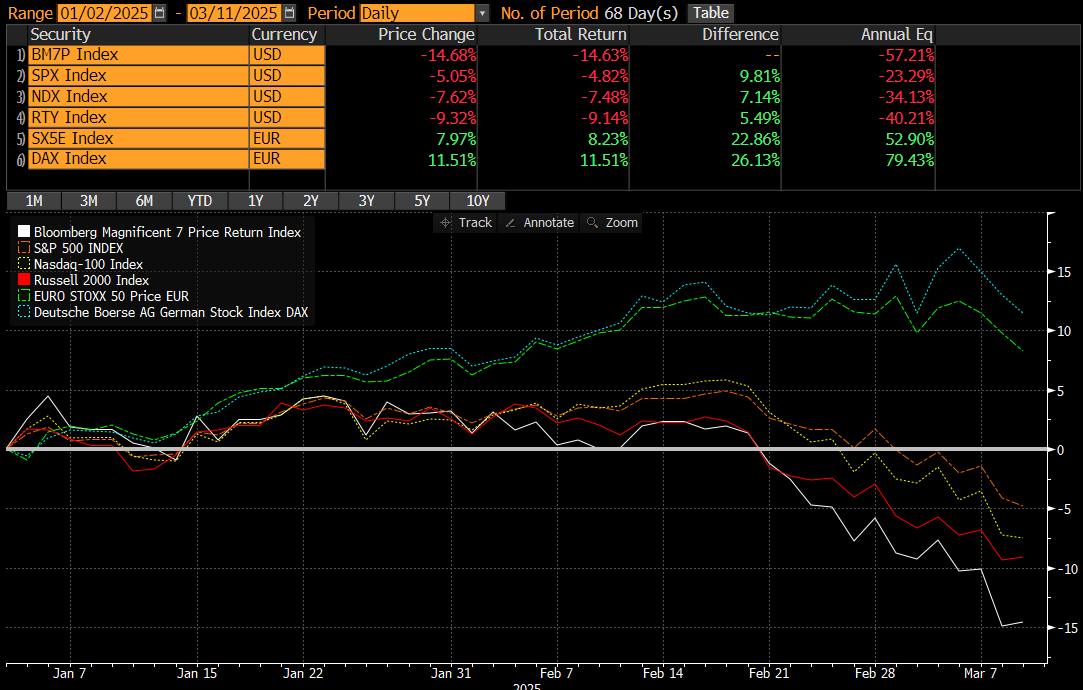Click the 7.97% price change value
The height and width of the screenshot is (690, 1083).
(456, 139)
